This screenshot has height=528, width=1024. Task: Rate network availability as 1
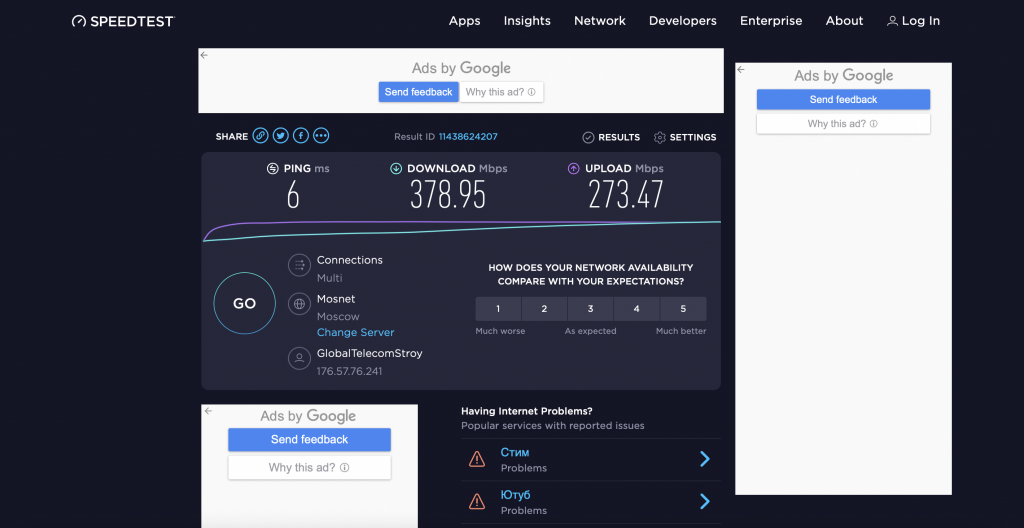tap(498, 309)
